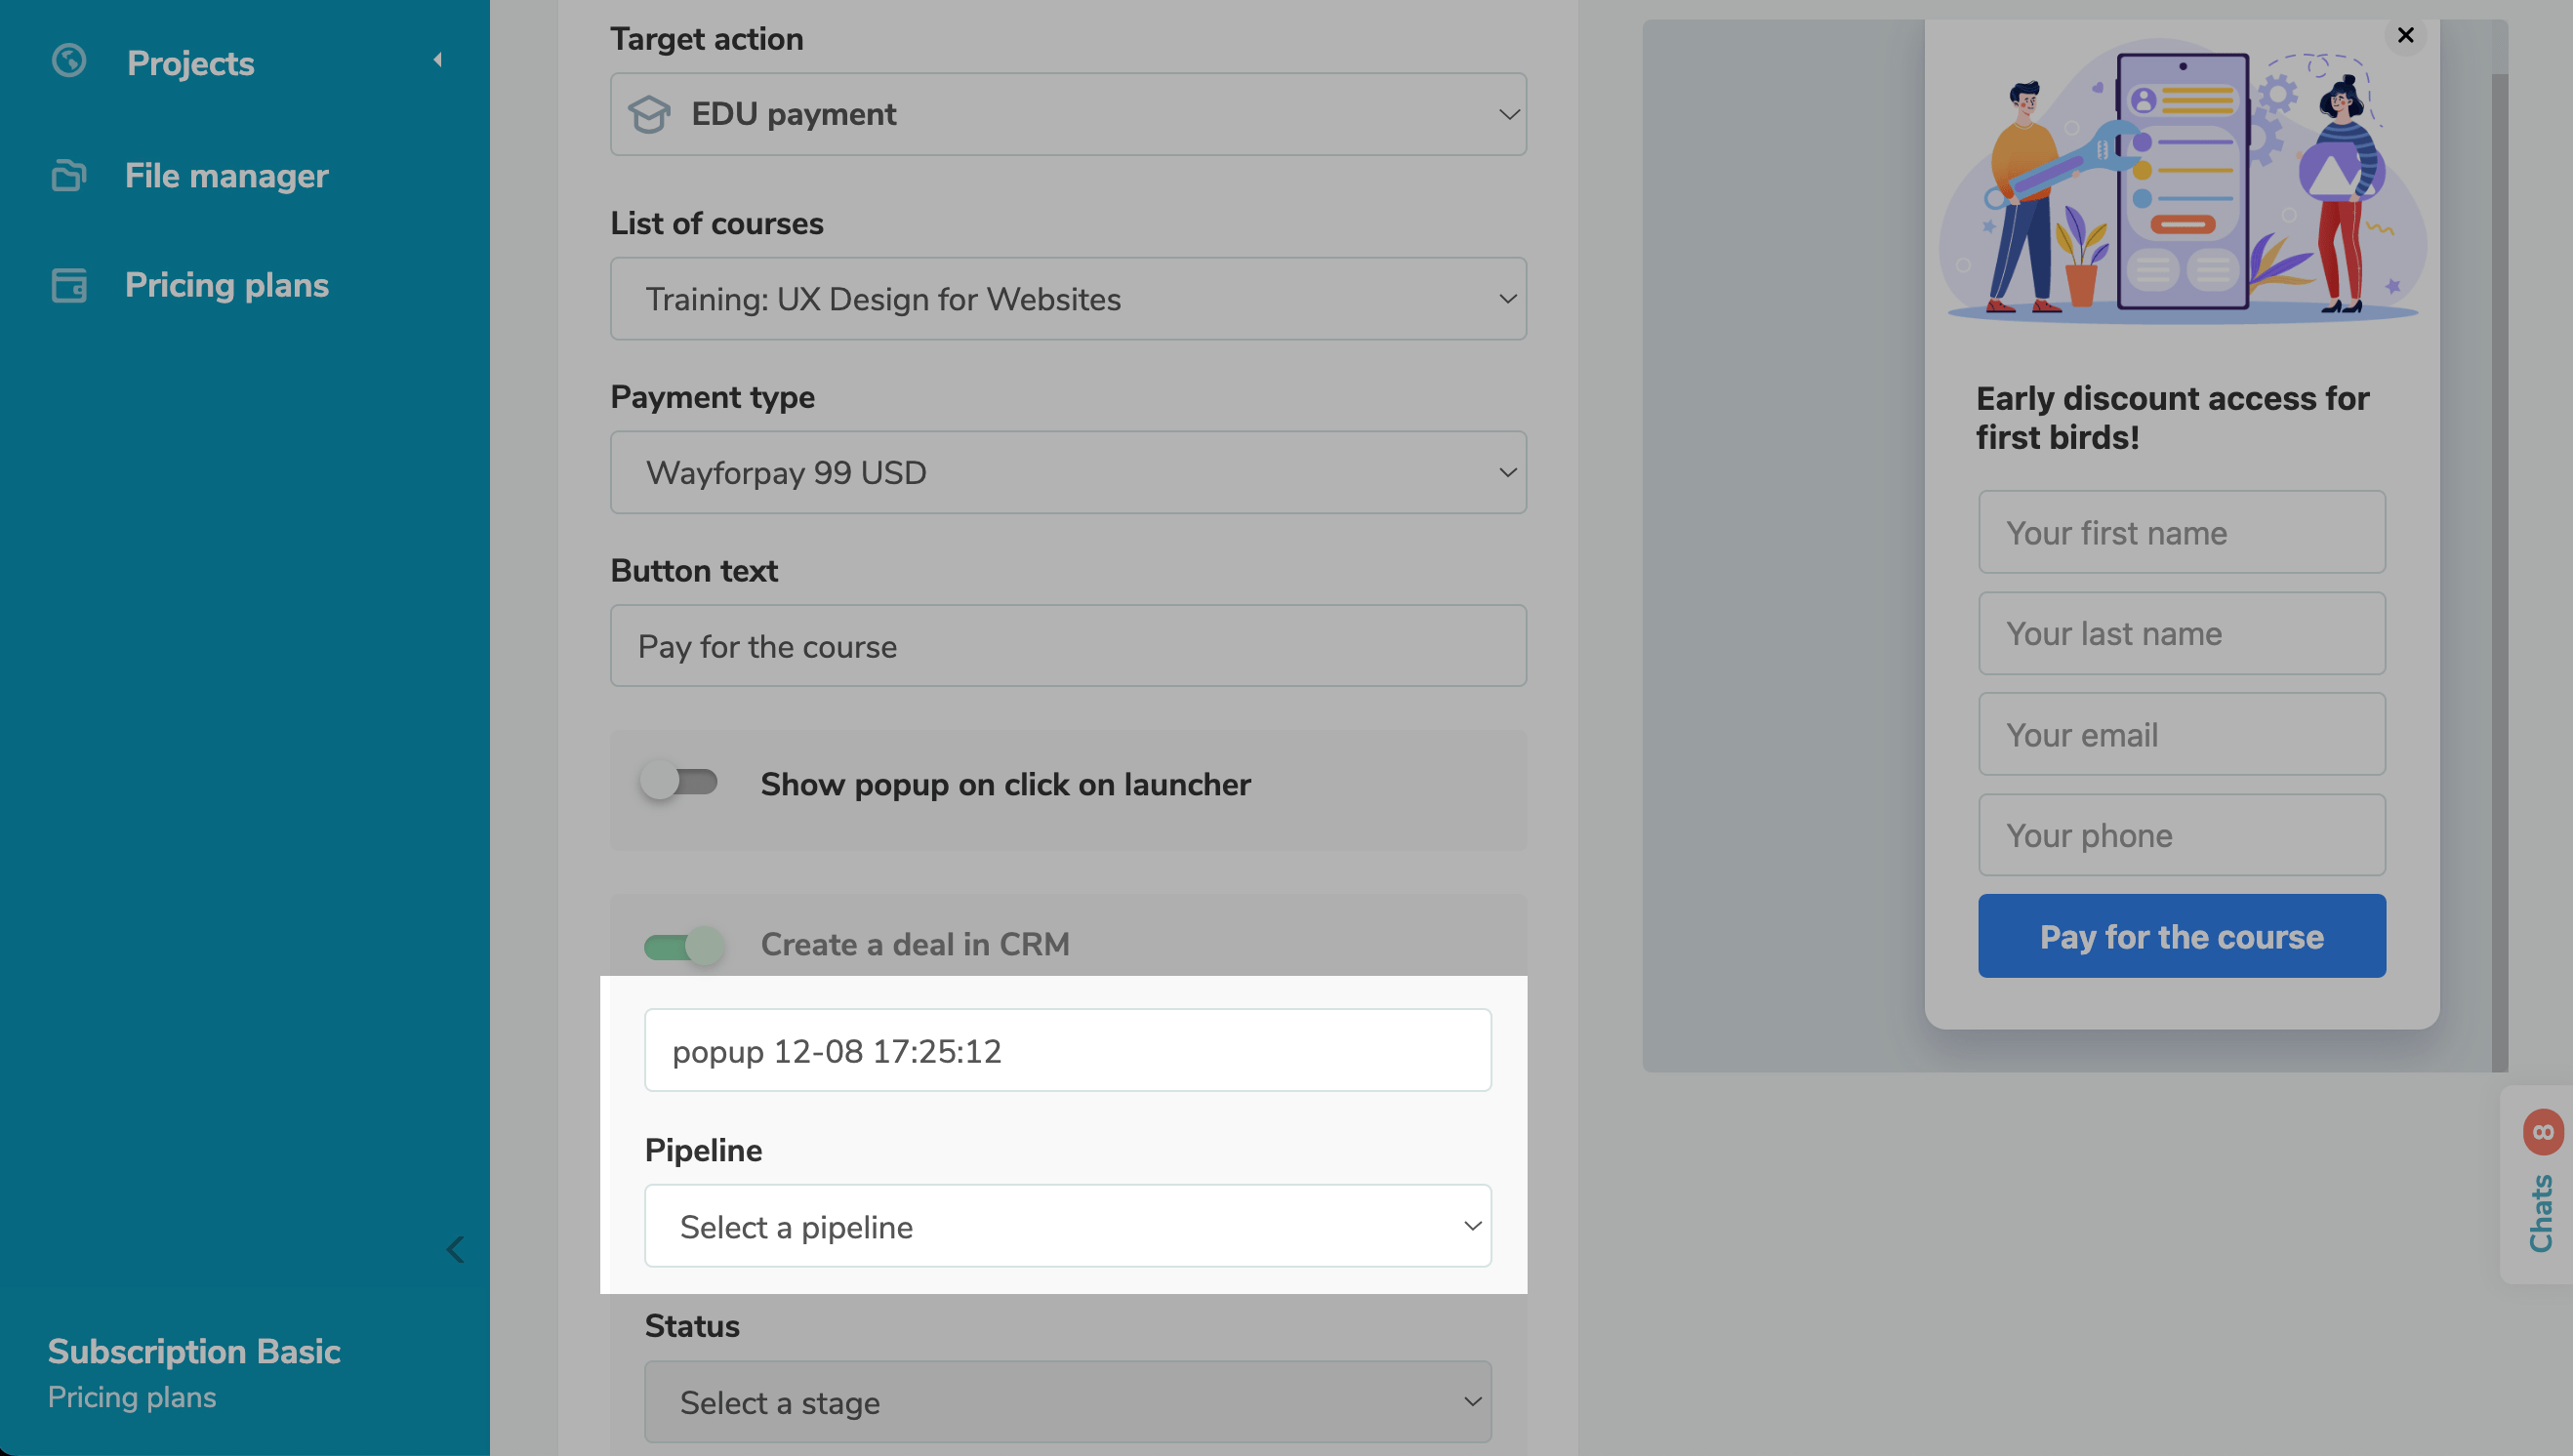Collapse the sidebar with the left chevron

[456, 1249]
